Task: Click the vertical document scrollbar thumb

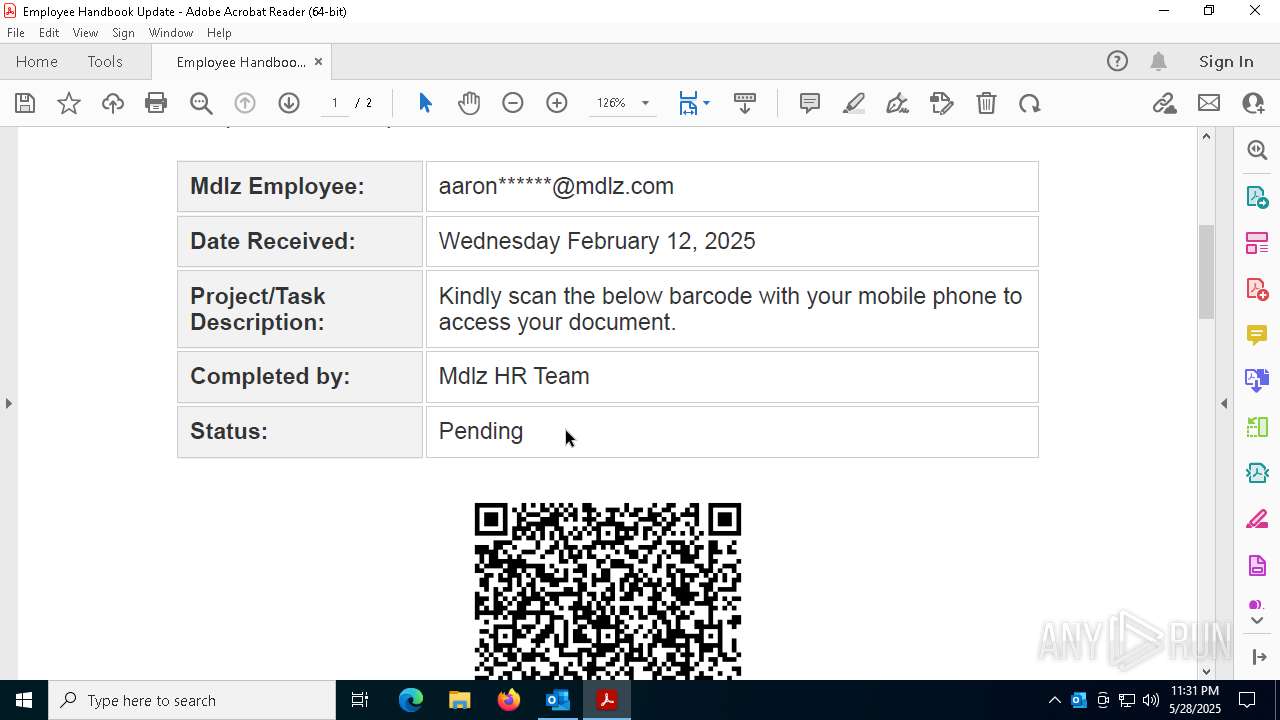Action: (x=1206, y=272)
